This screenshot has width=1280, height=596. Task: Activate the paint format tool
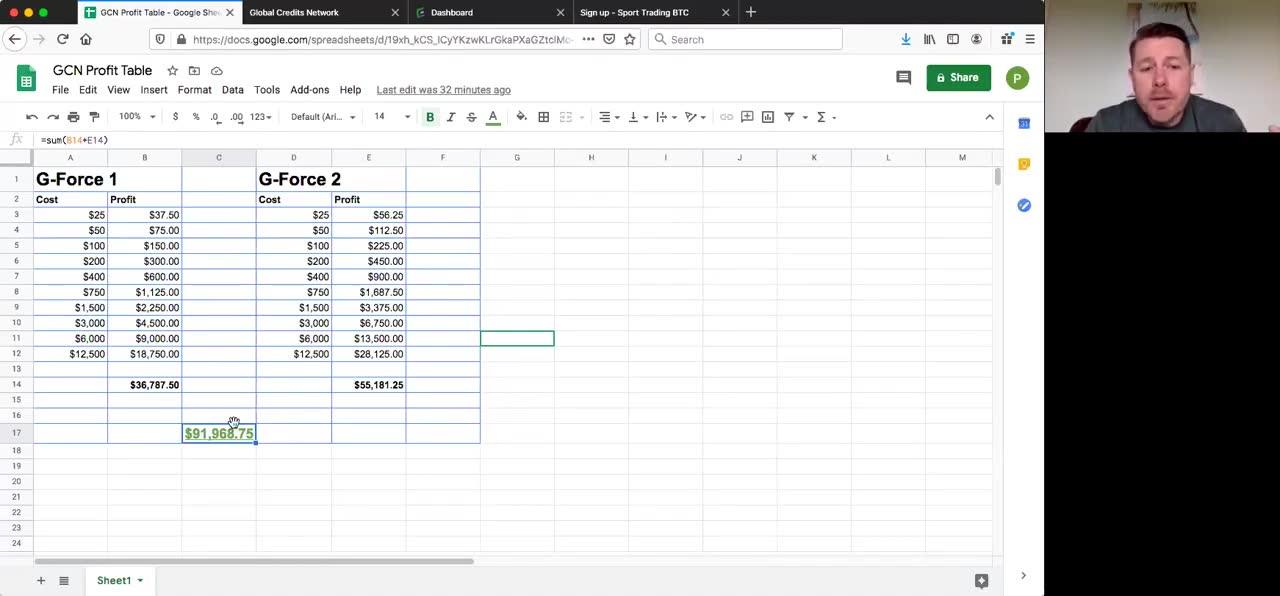pyautogui.click(x=95, y=117)
